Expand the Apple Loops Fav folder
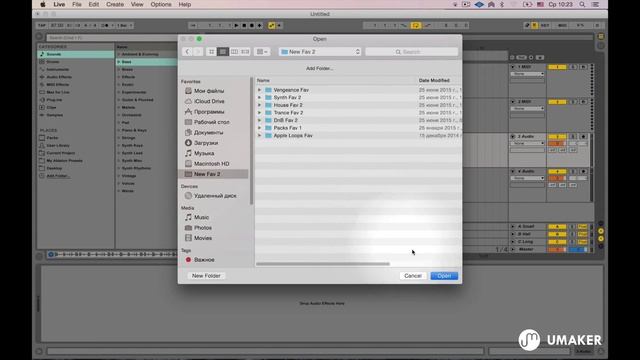The image size is (640, 360). [260, 136]
